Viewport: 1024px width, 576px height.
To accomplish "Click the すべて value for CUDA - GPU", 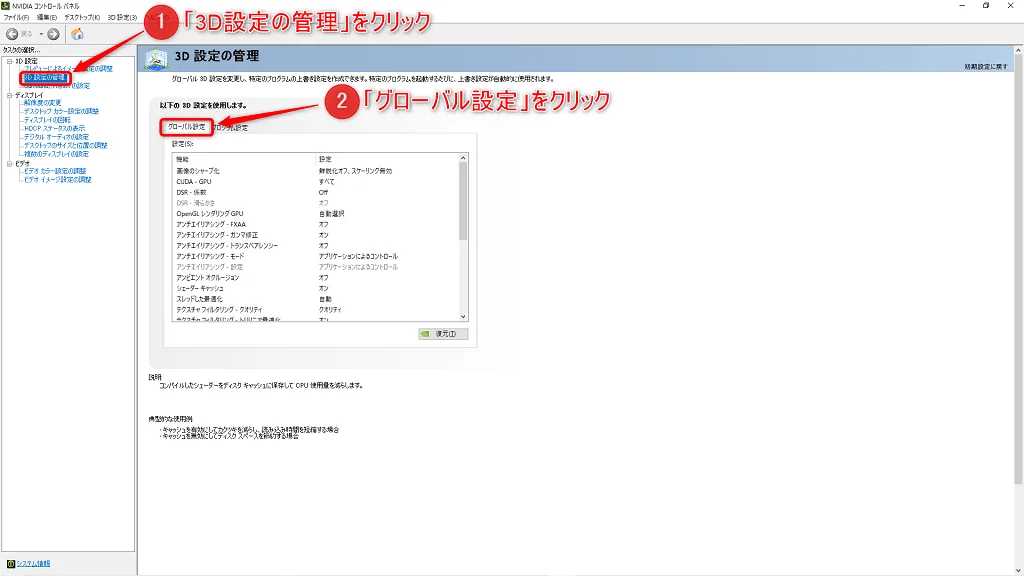I will [x=327, y=182].
